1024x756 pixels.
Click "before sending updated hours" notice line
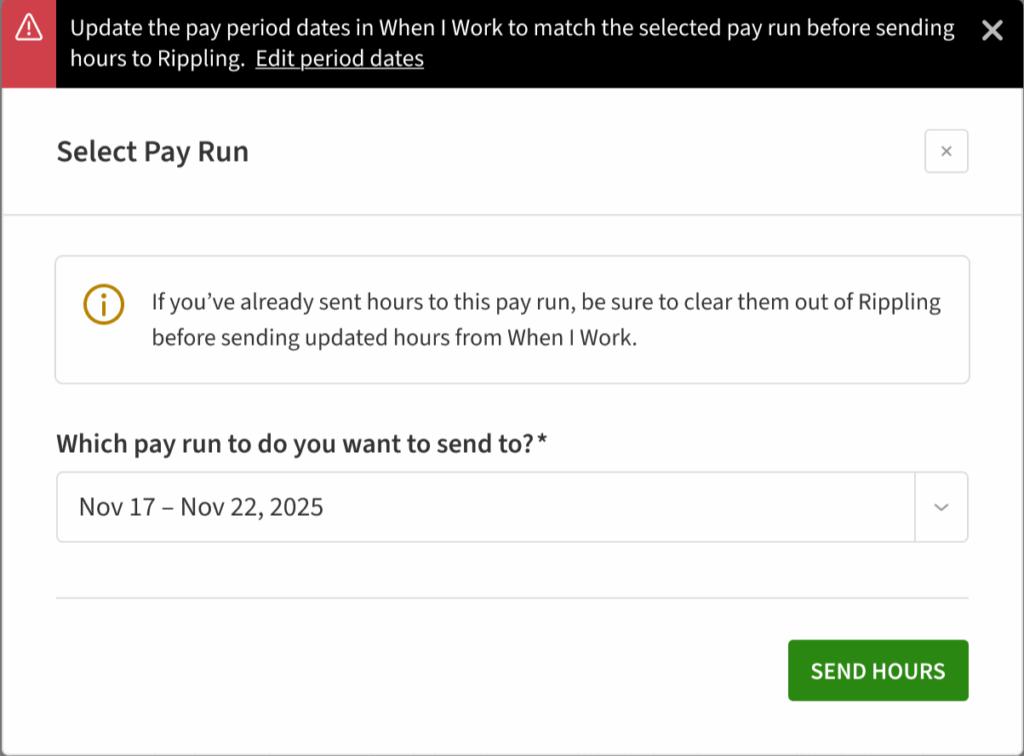[393, 338]
